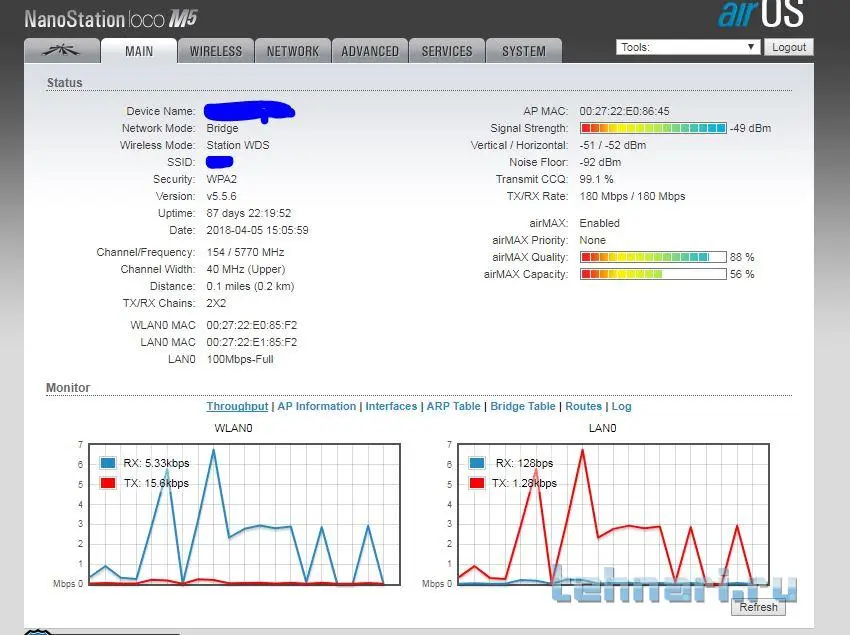Click the red TX legend square in LAN0 chart

(477, 483)
